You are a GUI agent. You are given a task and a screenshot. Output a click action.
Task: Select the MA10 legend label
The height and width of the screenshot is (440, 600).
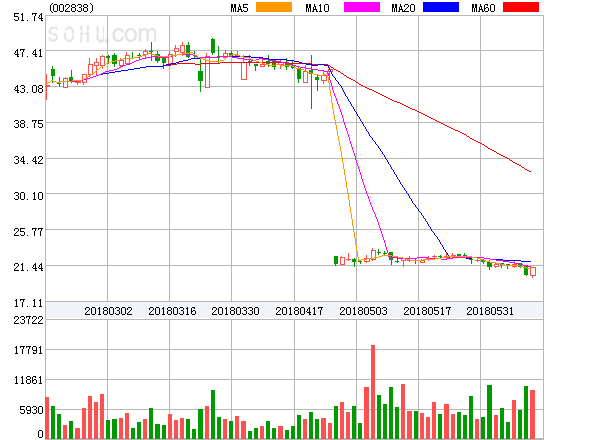click(x=317, y=8)
